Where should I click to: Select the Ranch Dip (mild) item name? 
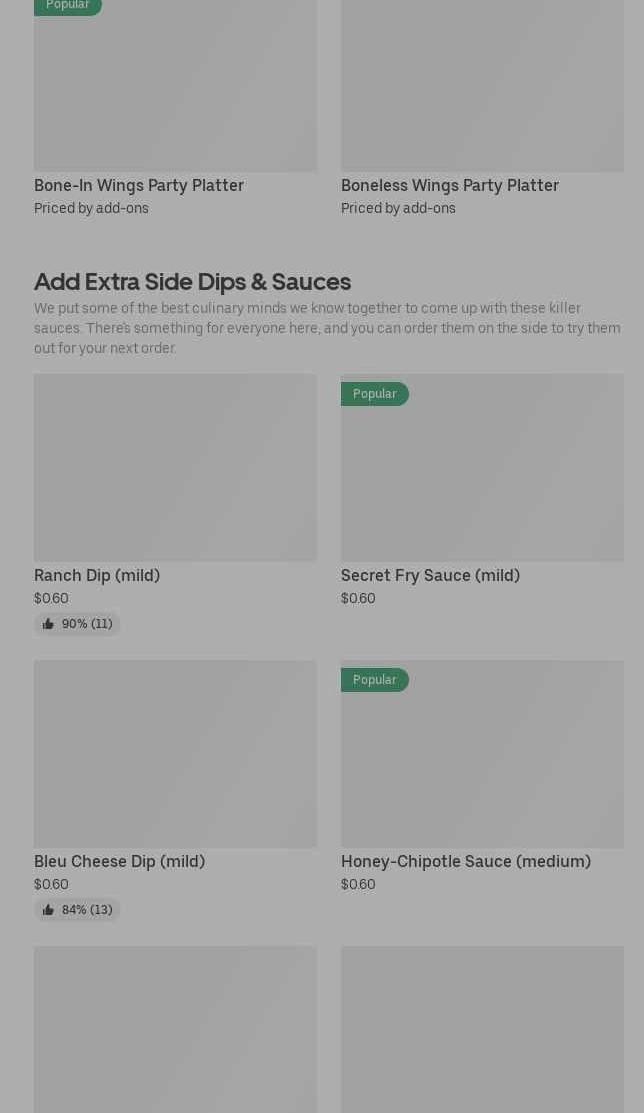click(x=97, y=575)
